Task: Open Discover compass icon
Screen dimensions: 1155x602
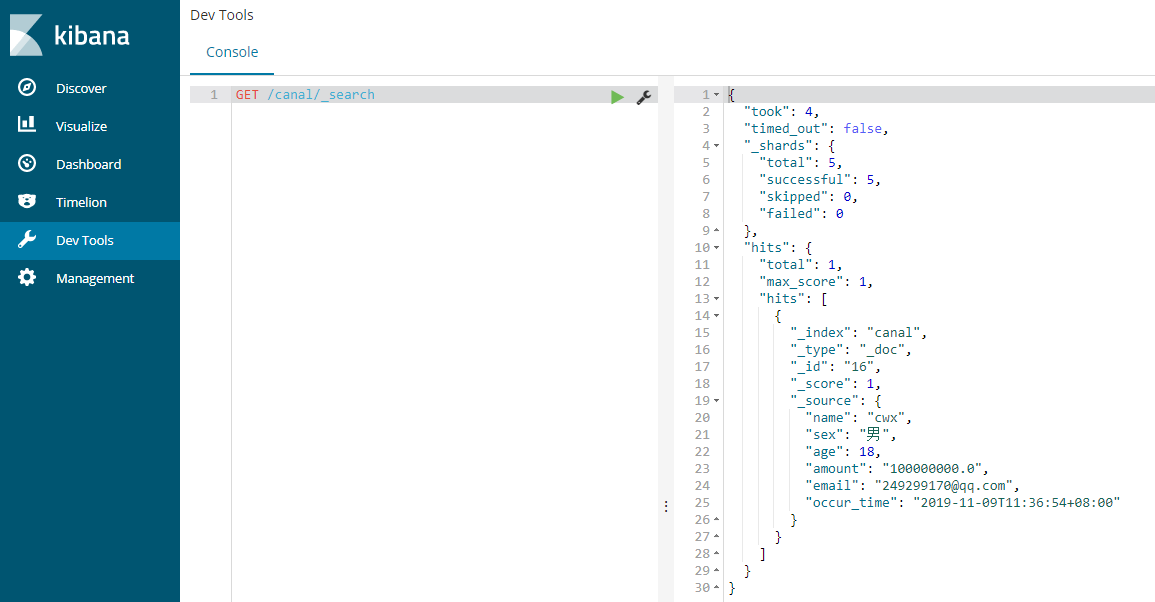Action: 27,88
